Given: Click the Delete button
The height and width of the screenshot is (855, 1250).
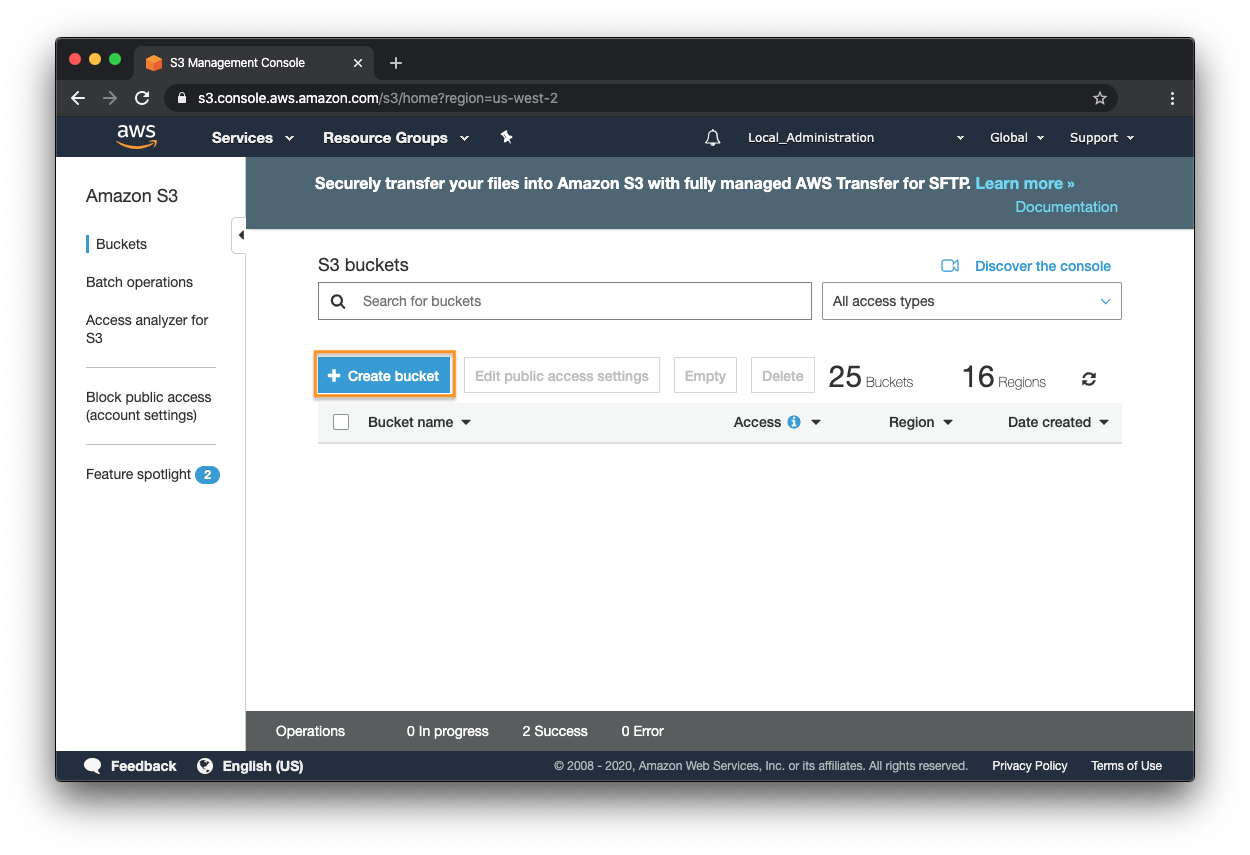Looking at the screenshot, I should tap(782, 376).
